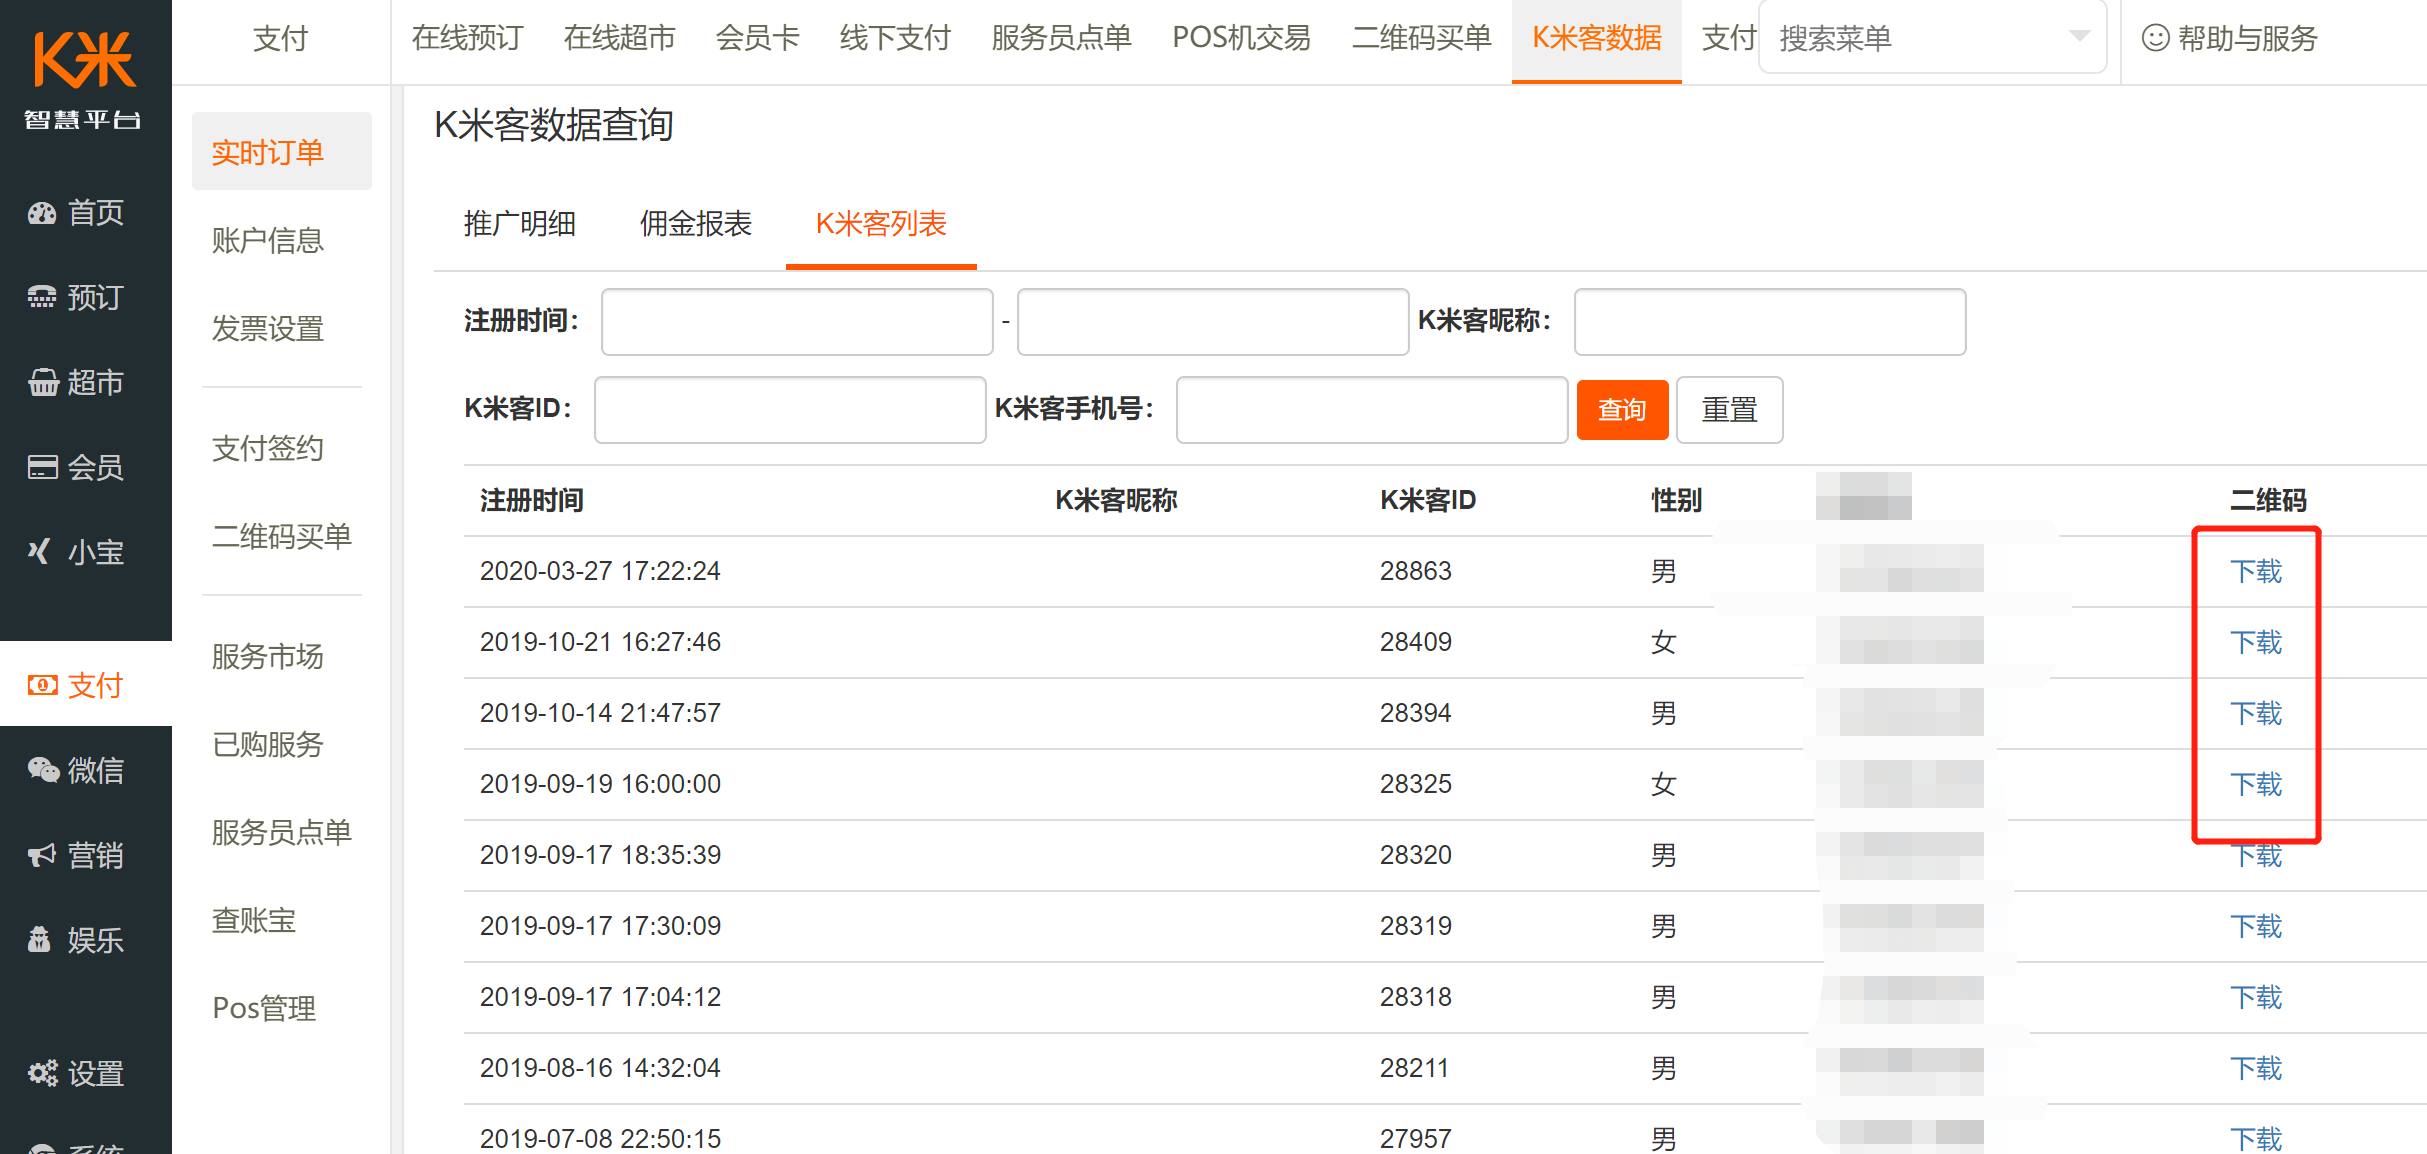Open the 线下支付 top menu
Image resolution: width=2427 pixels, height=1154 pixels.
tap(895, 38)
